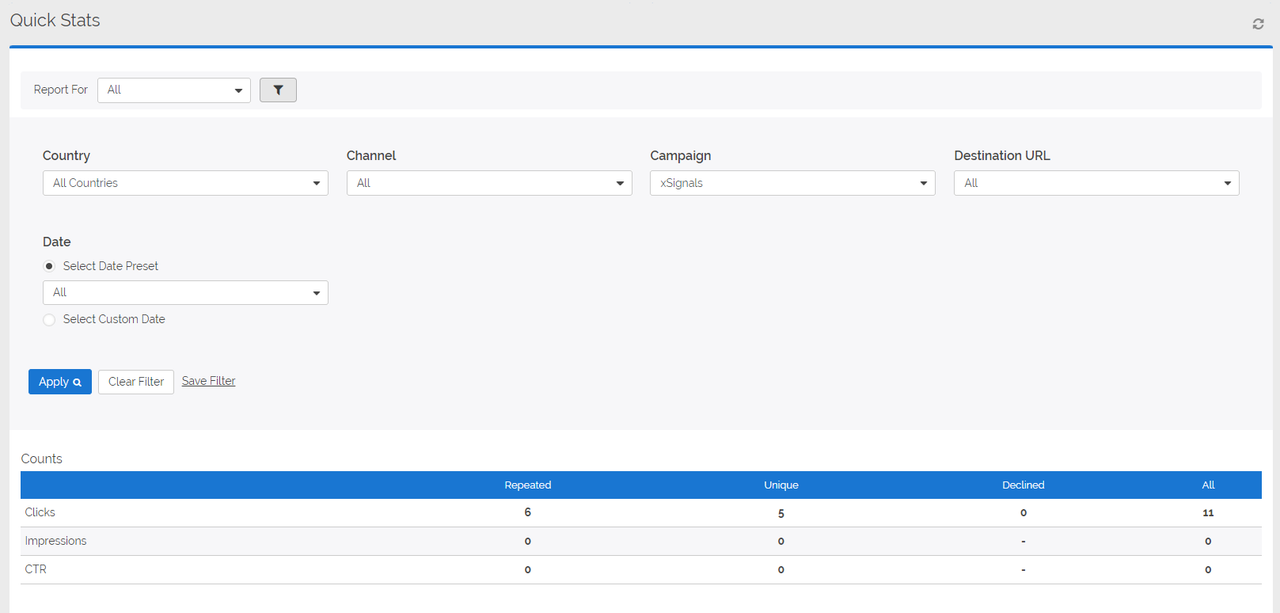Click the Apply button
The image size is (1280, 613).
pos(60,382)
